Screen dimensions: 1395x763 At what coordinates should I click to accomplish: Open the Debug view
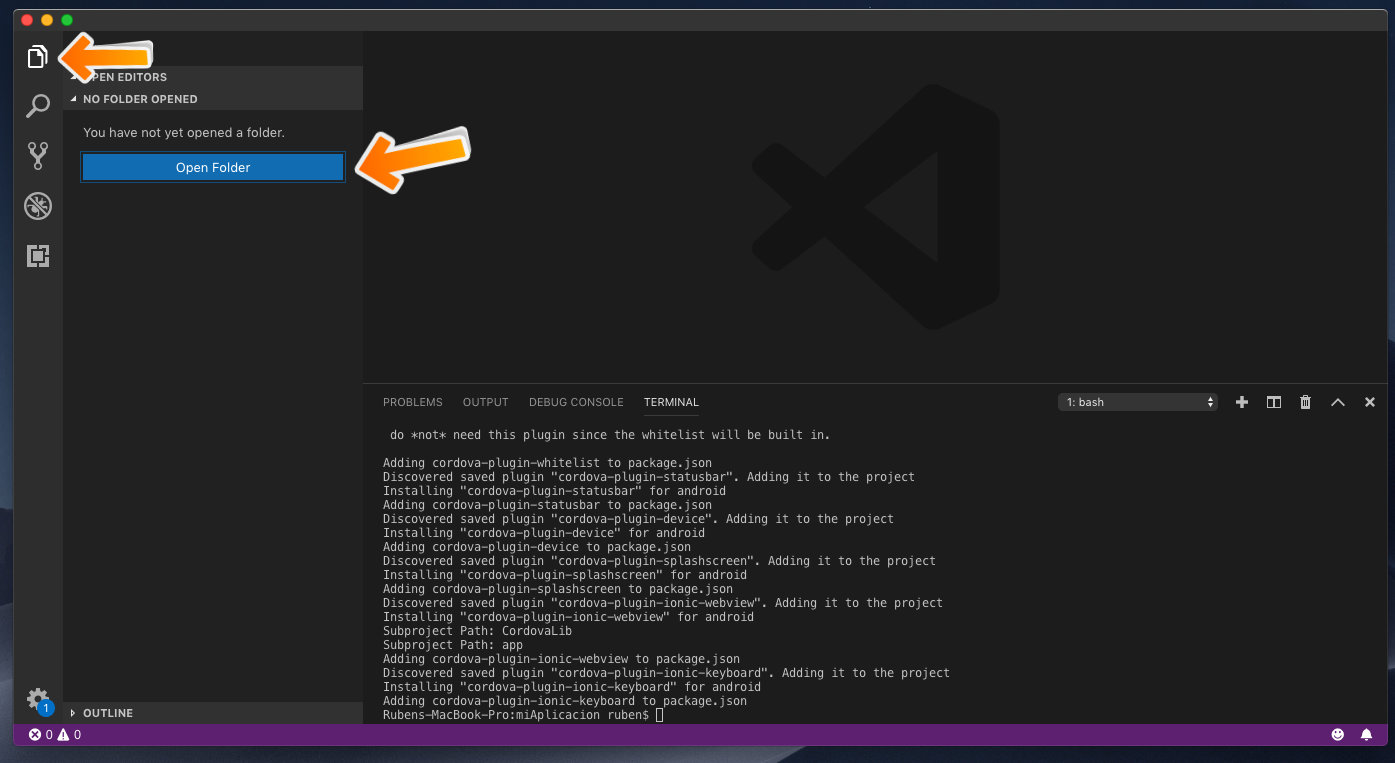(37, 206)
